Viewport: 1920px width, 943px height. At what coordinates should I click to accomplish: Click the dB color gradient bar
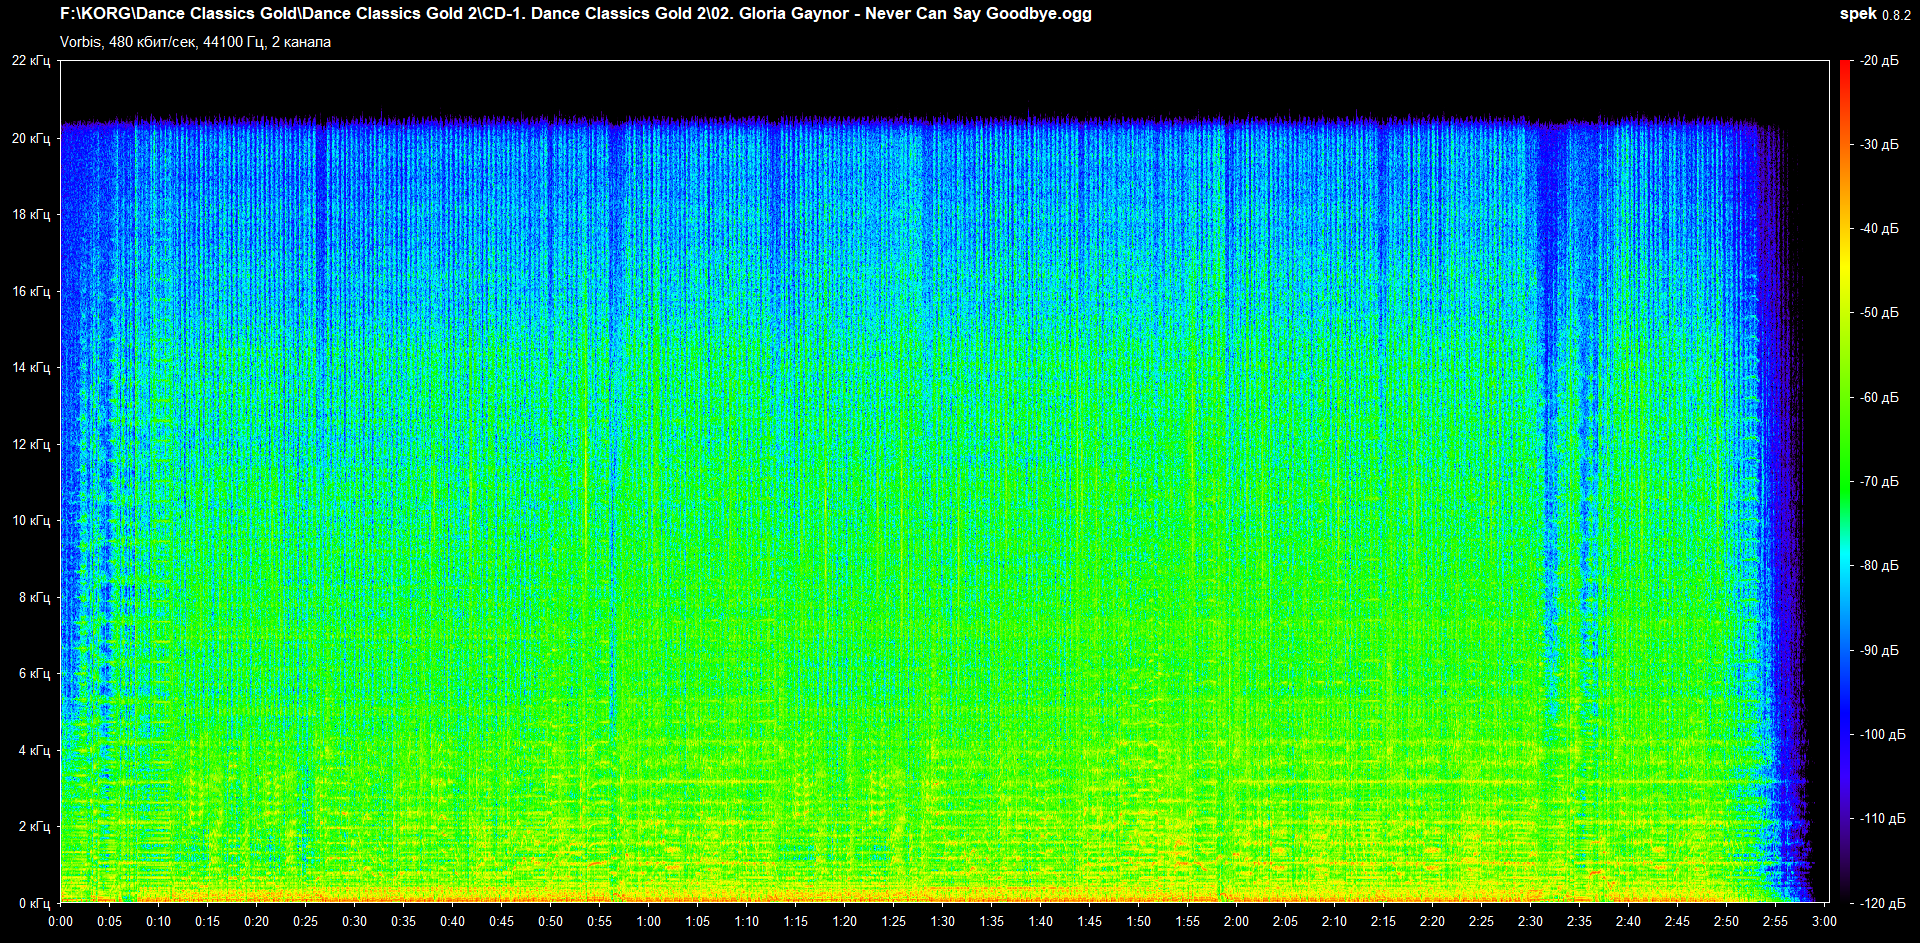(x=1844, y=480)
